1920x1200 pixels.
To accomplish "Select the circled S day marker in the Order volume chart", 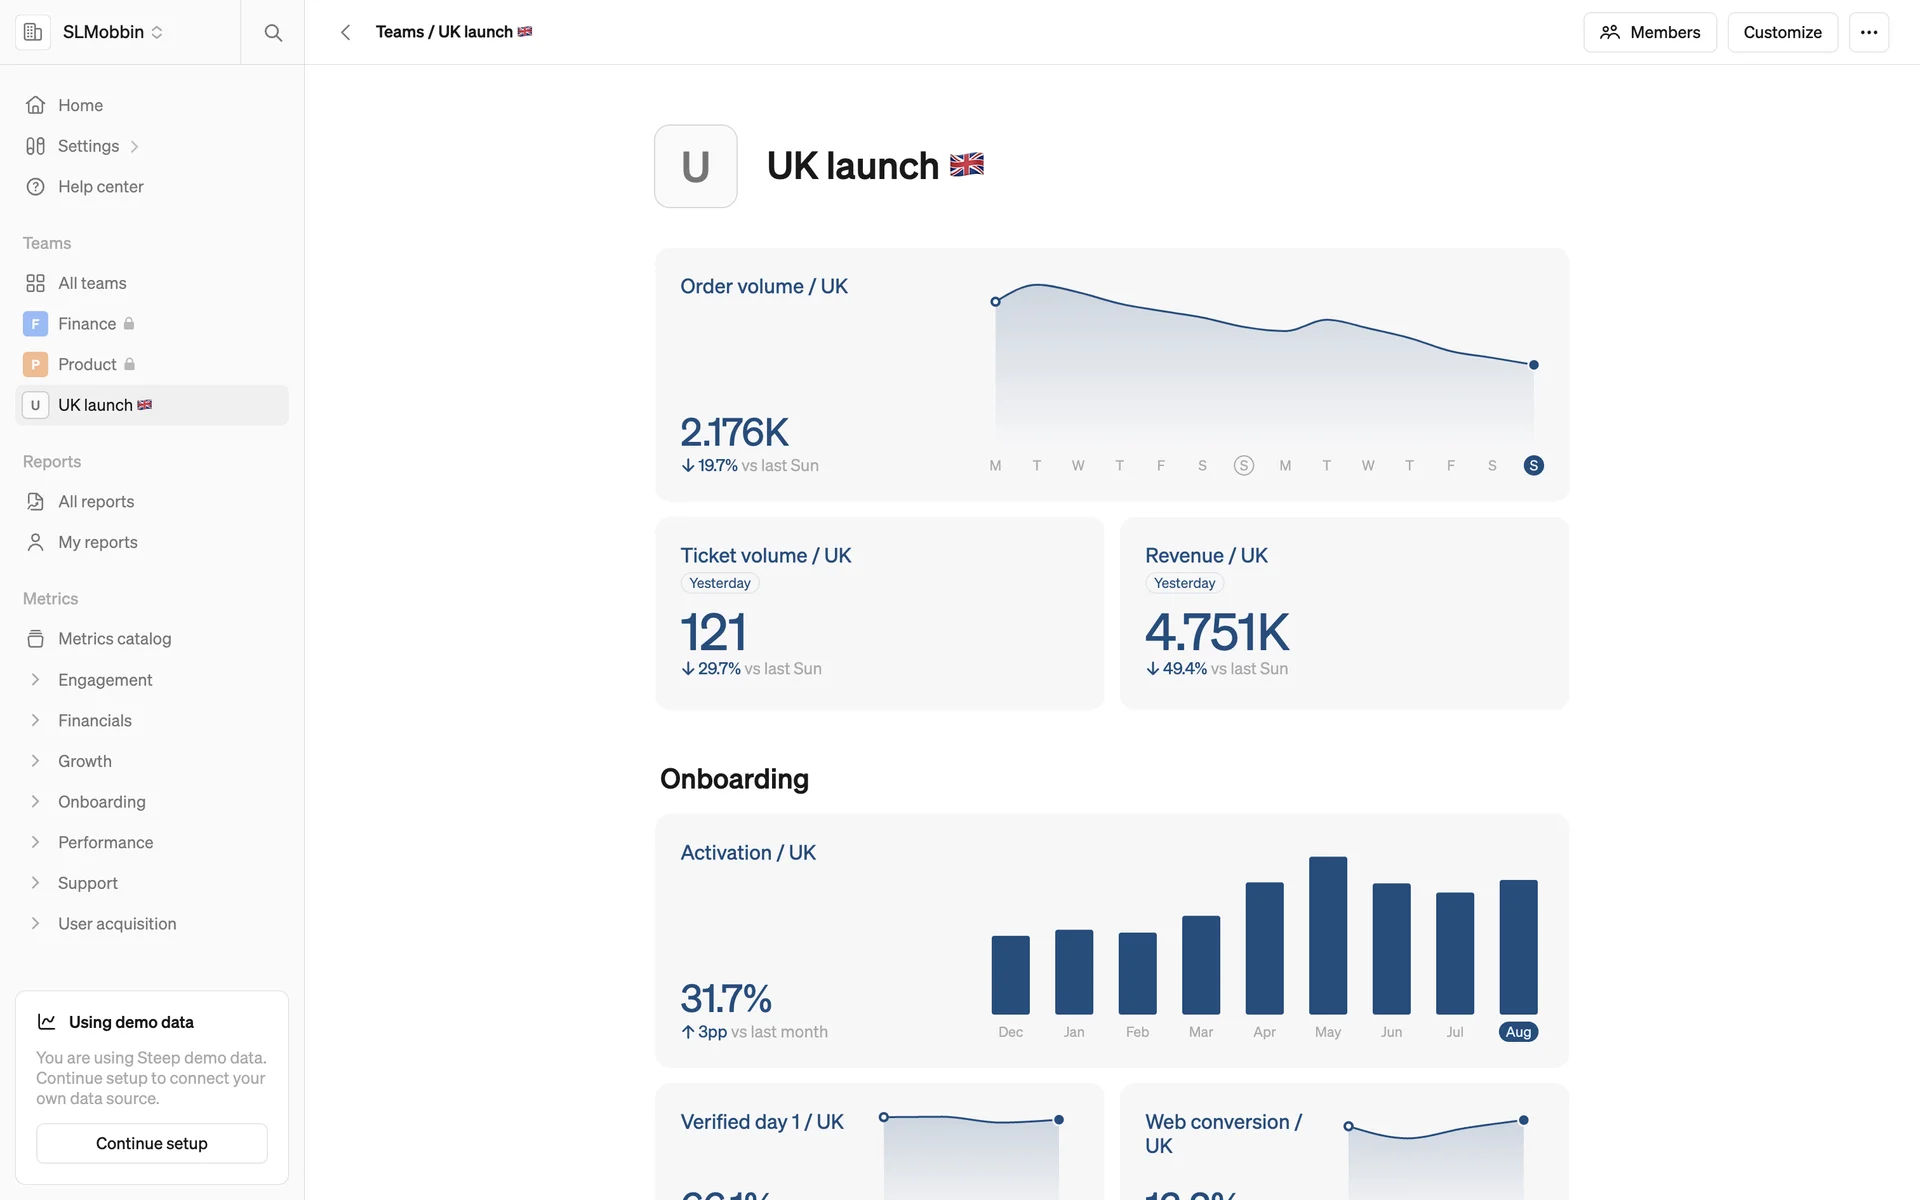I will 1243,466.
